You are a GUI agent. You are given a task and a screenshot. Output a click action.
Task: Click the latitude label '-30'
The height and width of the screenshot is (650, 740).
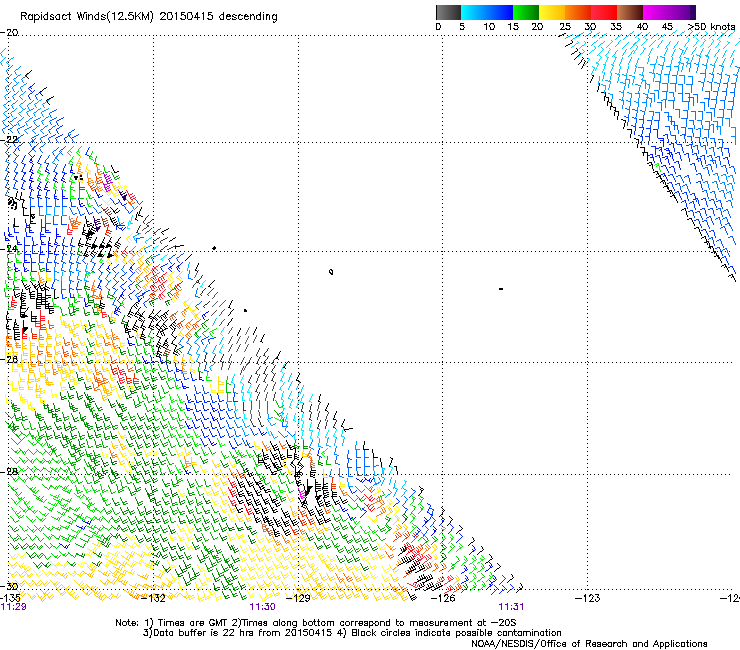point(10,587)
